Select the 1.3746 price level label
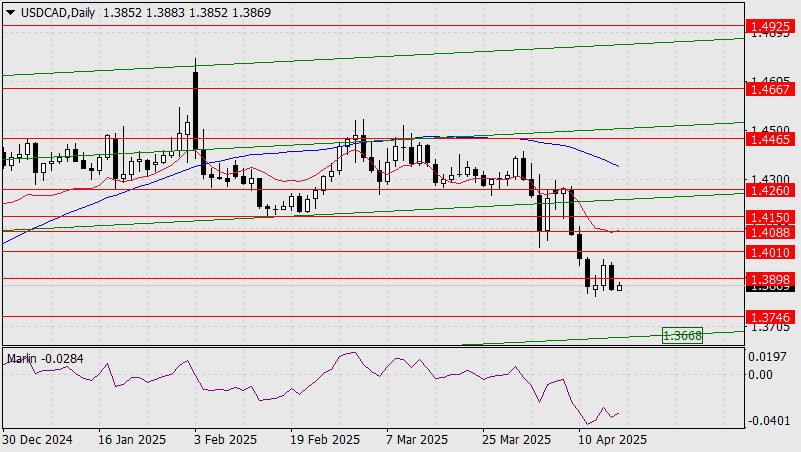 (x=770, y=318)
